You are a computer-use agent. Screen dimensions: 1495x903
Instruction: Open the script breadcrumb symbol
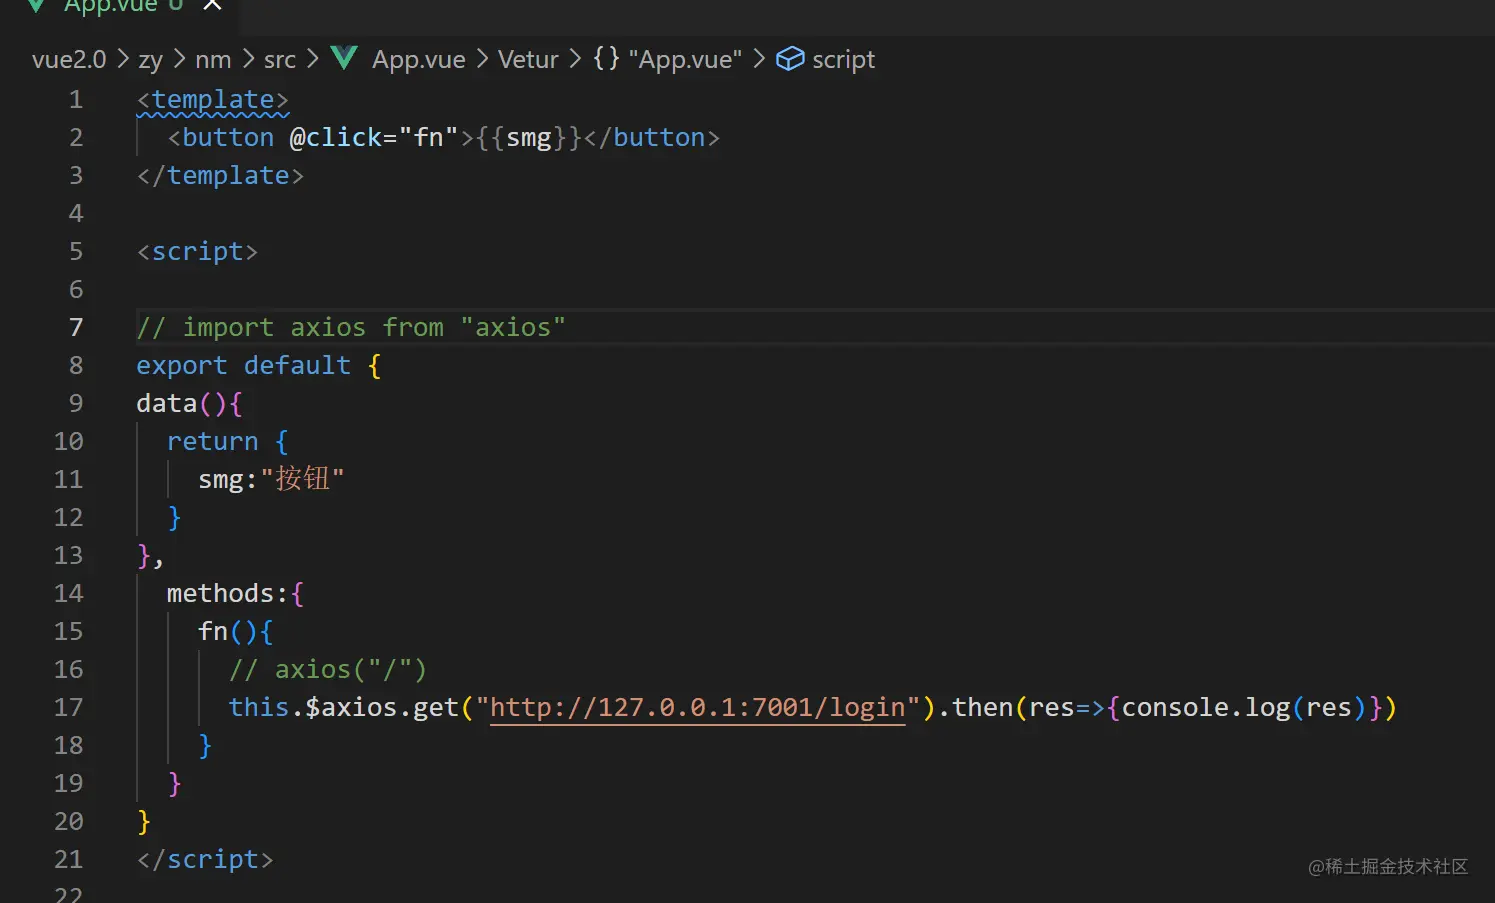pyautogui.click(x=843, y=60)
